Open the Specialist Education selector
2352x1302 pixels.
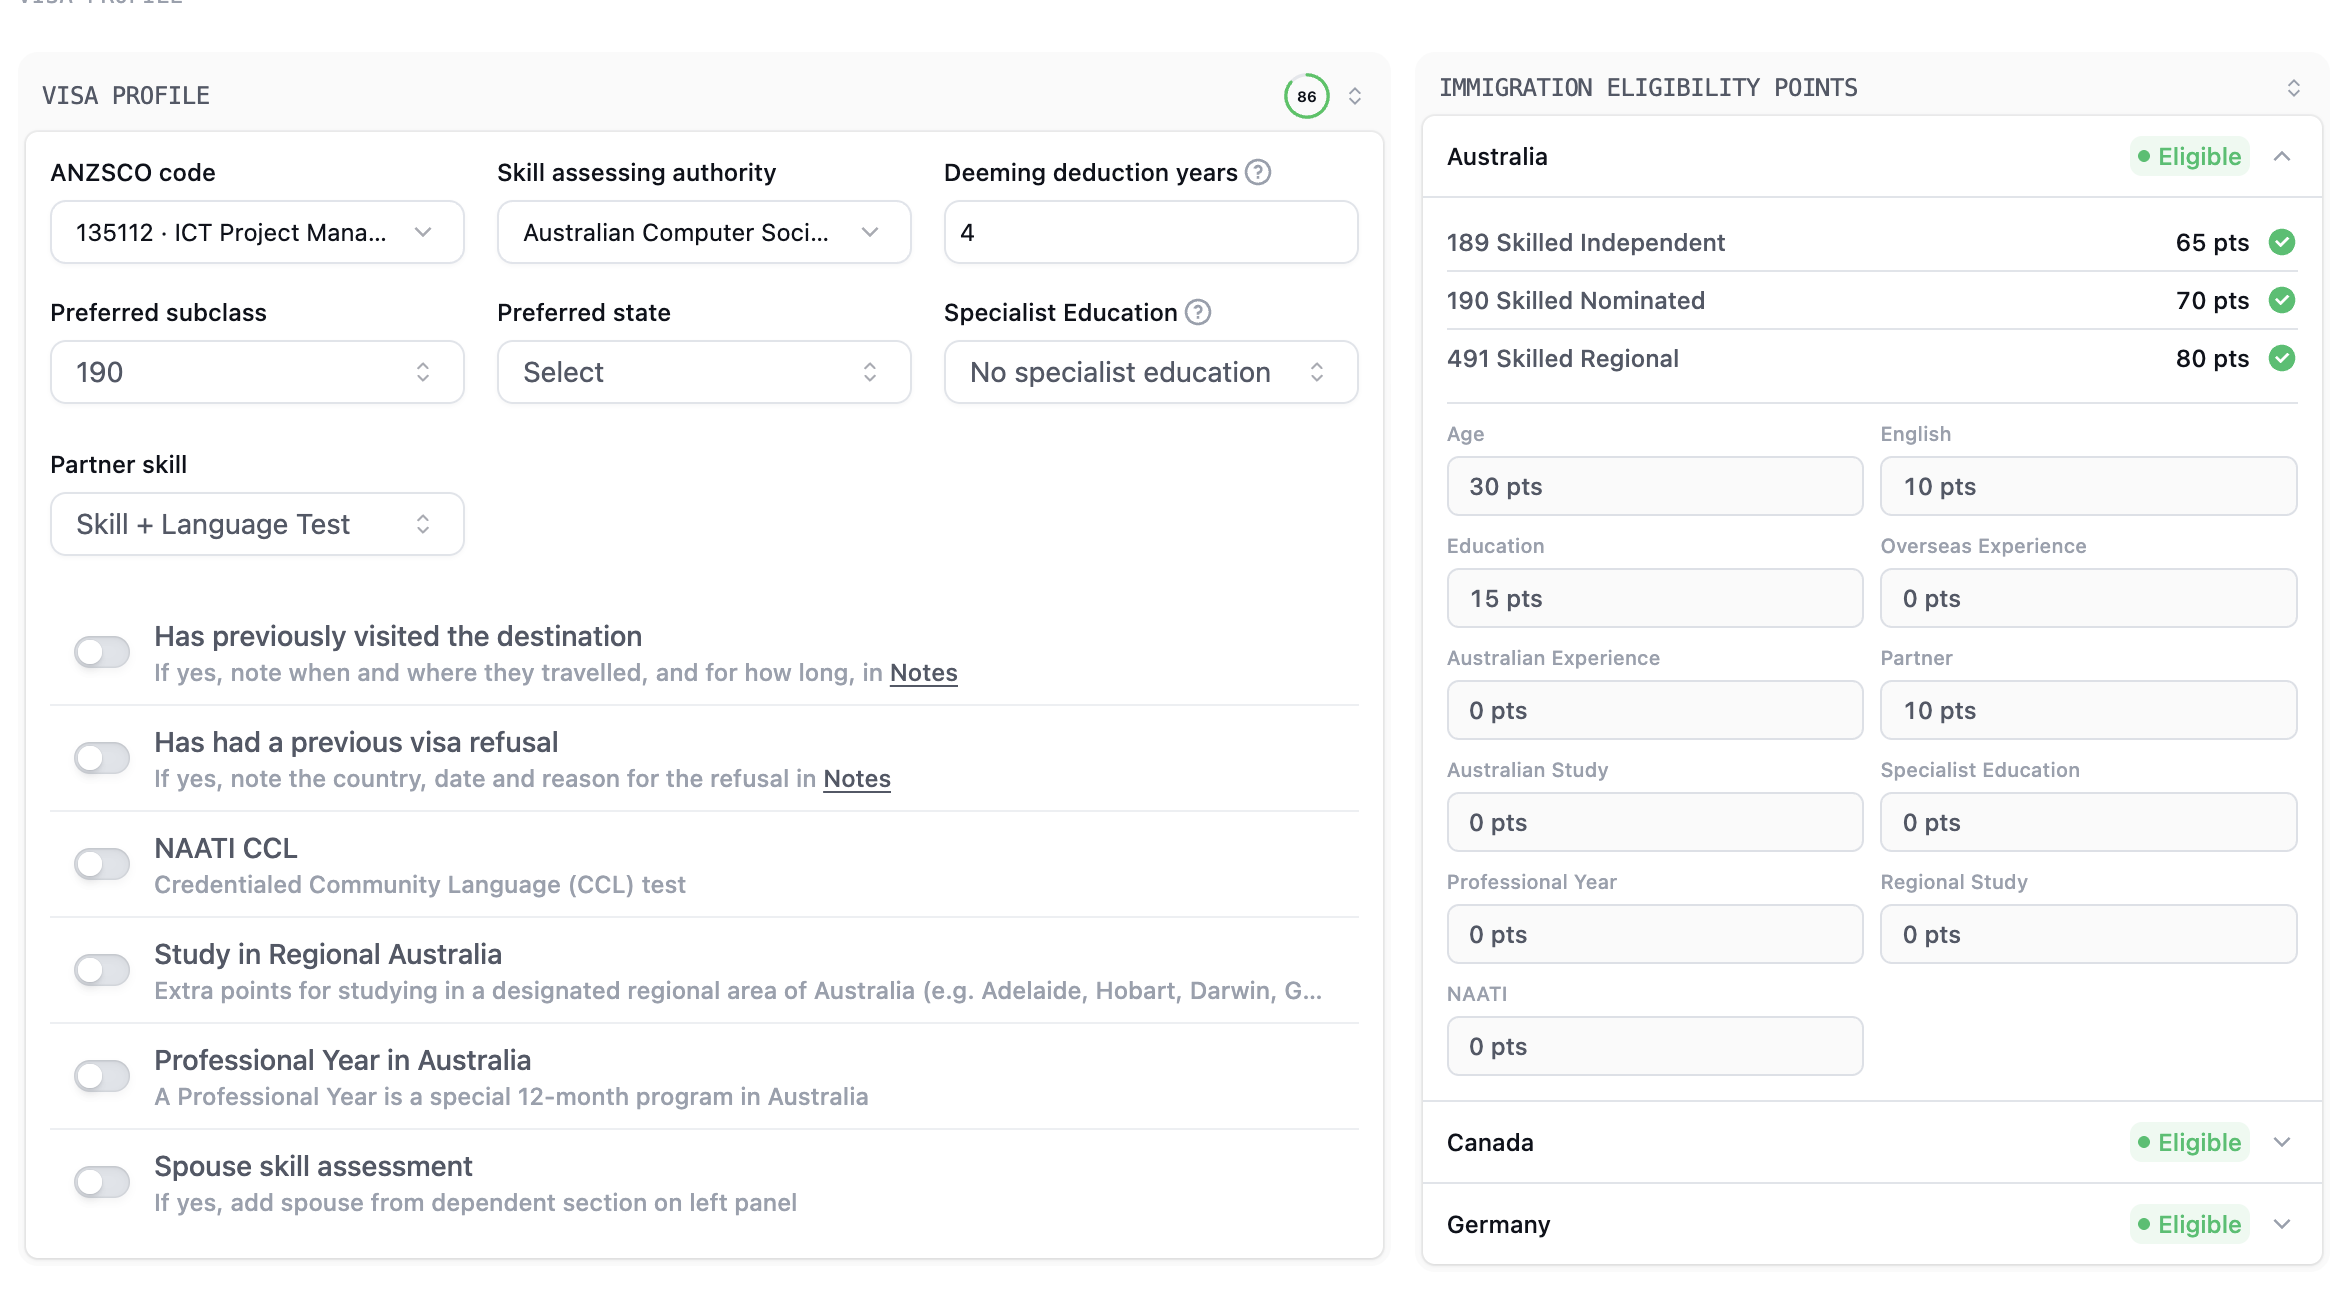[x=1151, y=372]
